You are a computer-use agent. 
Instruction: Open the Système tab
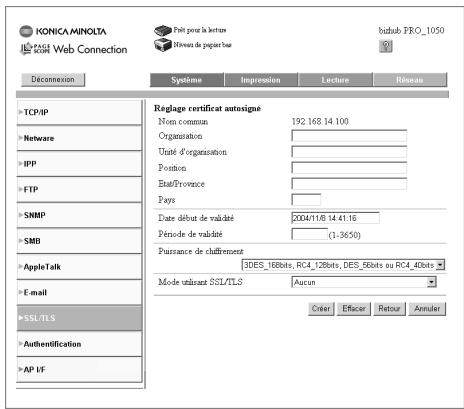click(187, 80)
